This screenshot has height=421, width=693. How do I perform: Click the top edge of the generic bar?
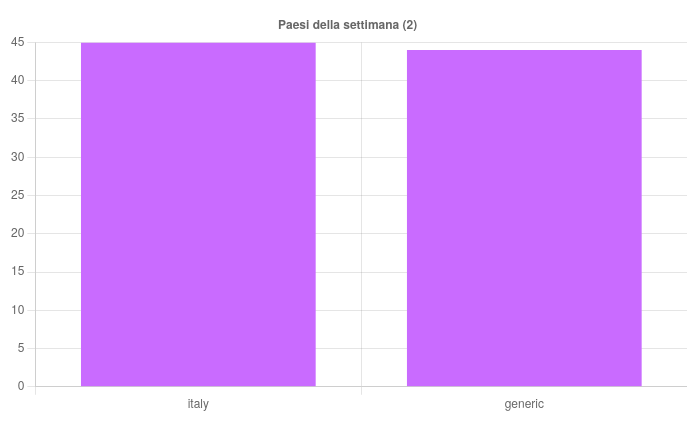click(x=524, y=50)
